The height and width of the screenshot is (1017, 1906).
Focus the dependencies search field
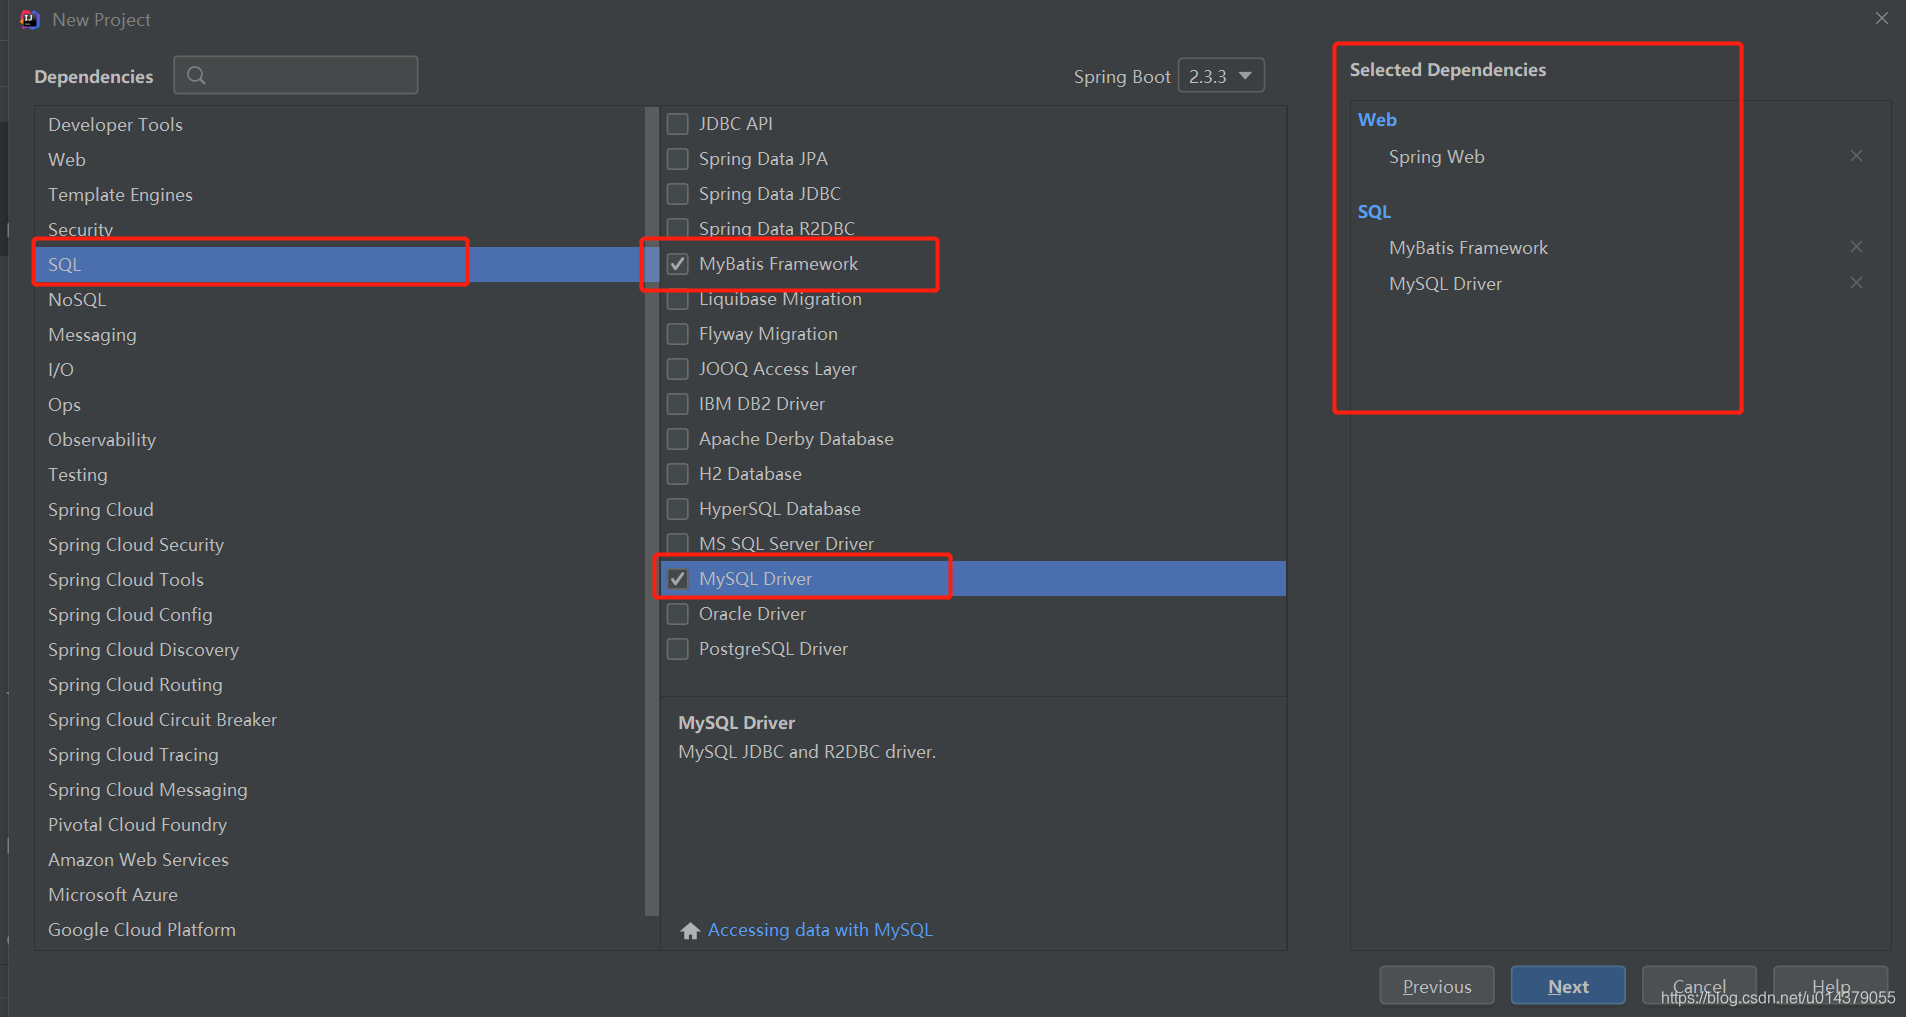pos(296,75)
